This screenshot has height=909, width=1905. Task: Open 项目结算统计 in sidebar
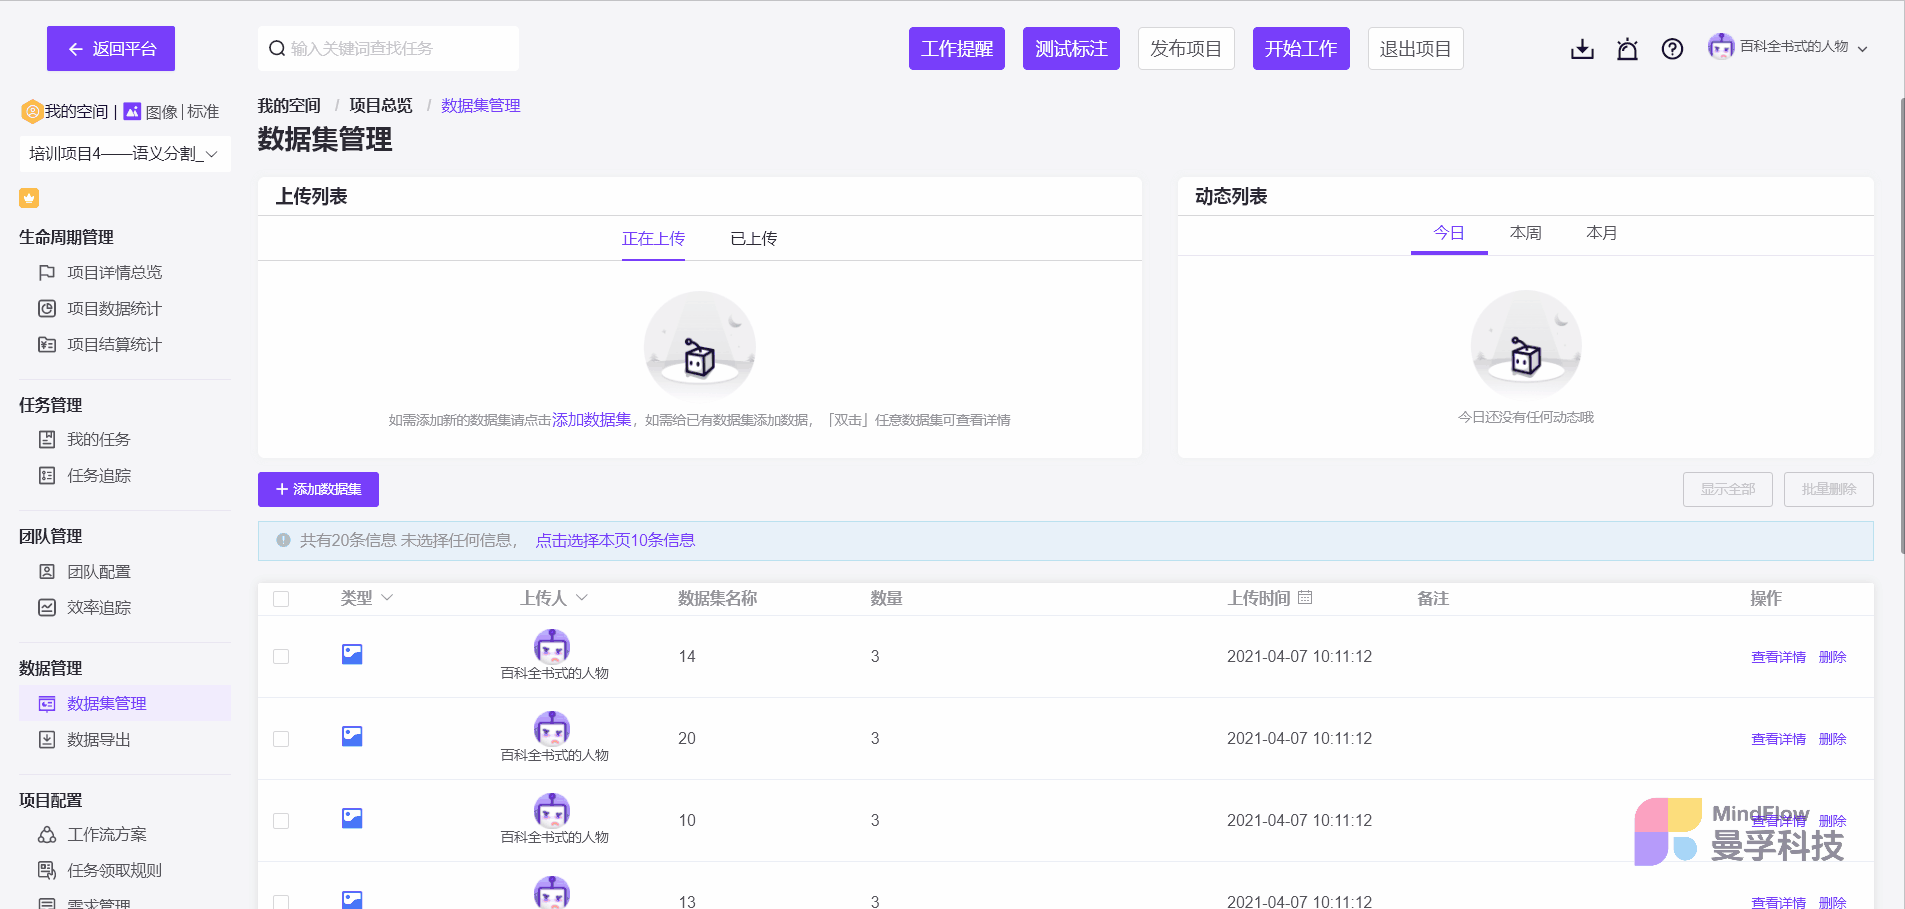[114, 344]
